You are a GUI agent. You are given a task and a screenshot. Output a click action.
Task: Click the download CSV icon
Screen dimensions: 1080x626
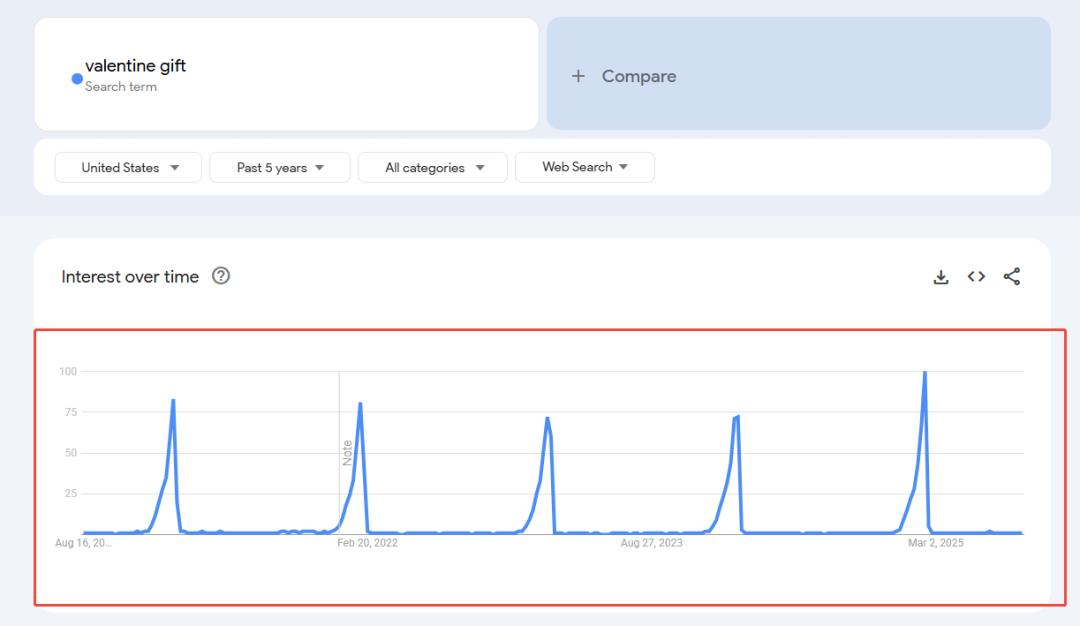[941, 277]
